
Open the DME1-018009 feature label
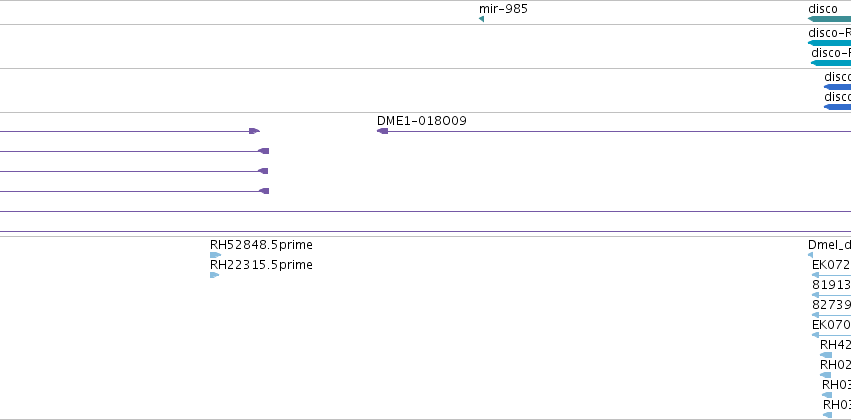click(x=422, y=120)
